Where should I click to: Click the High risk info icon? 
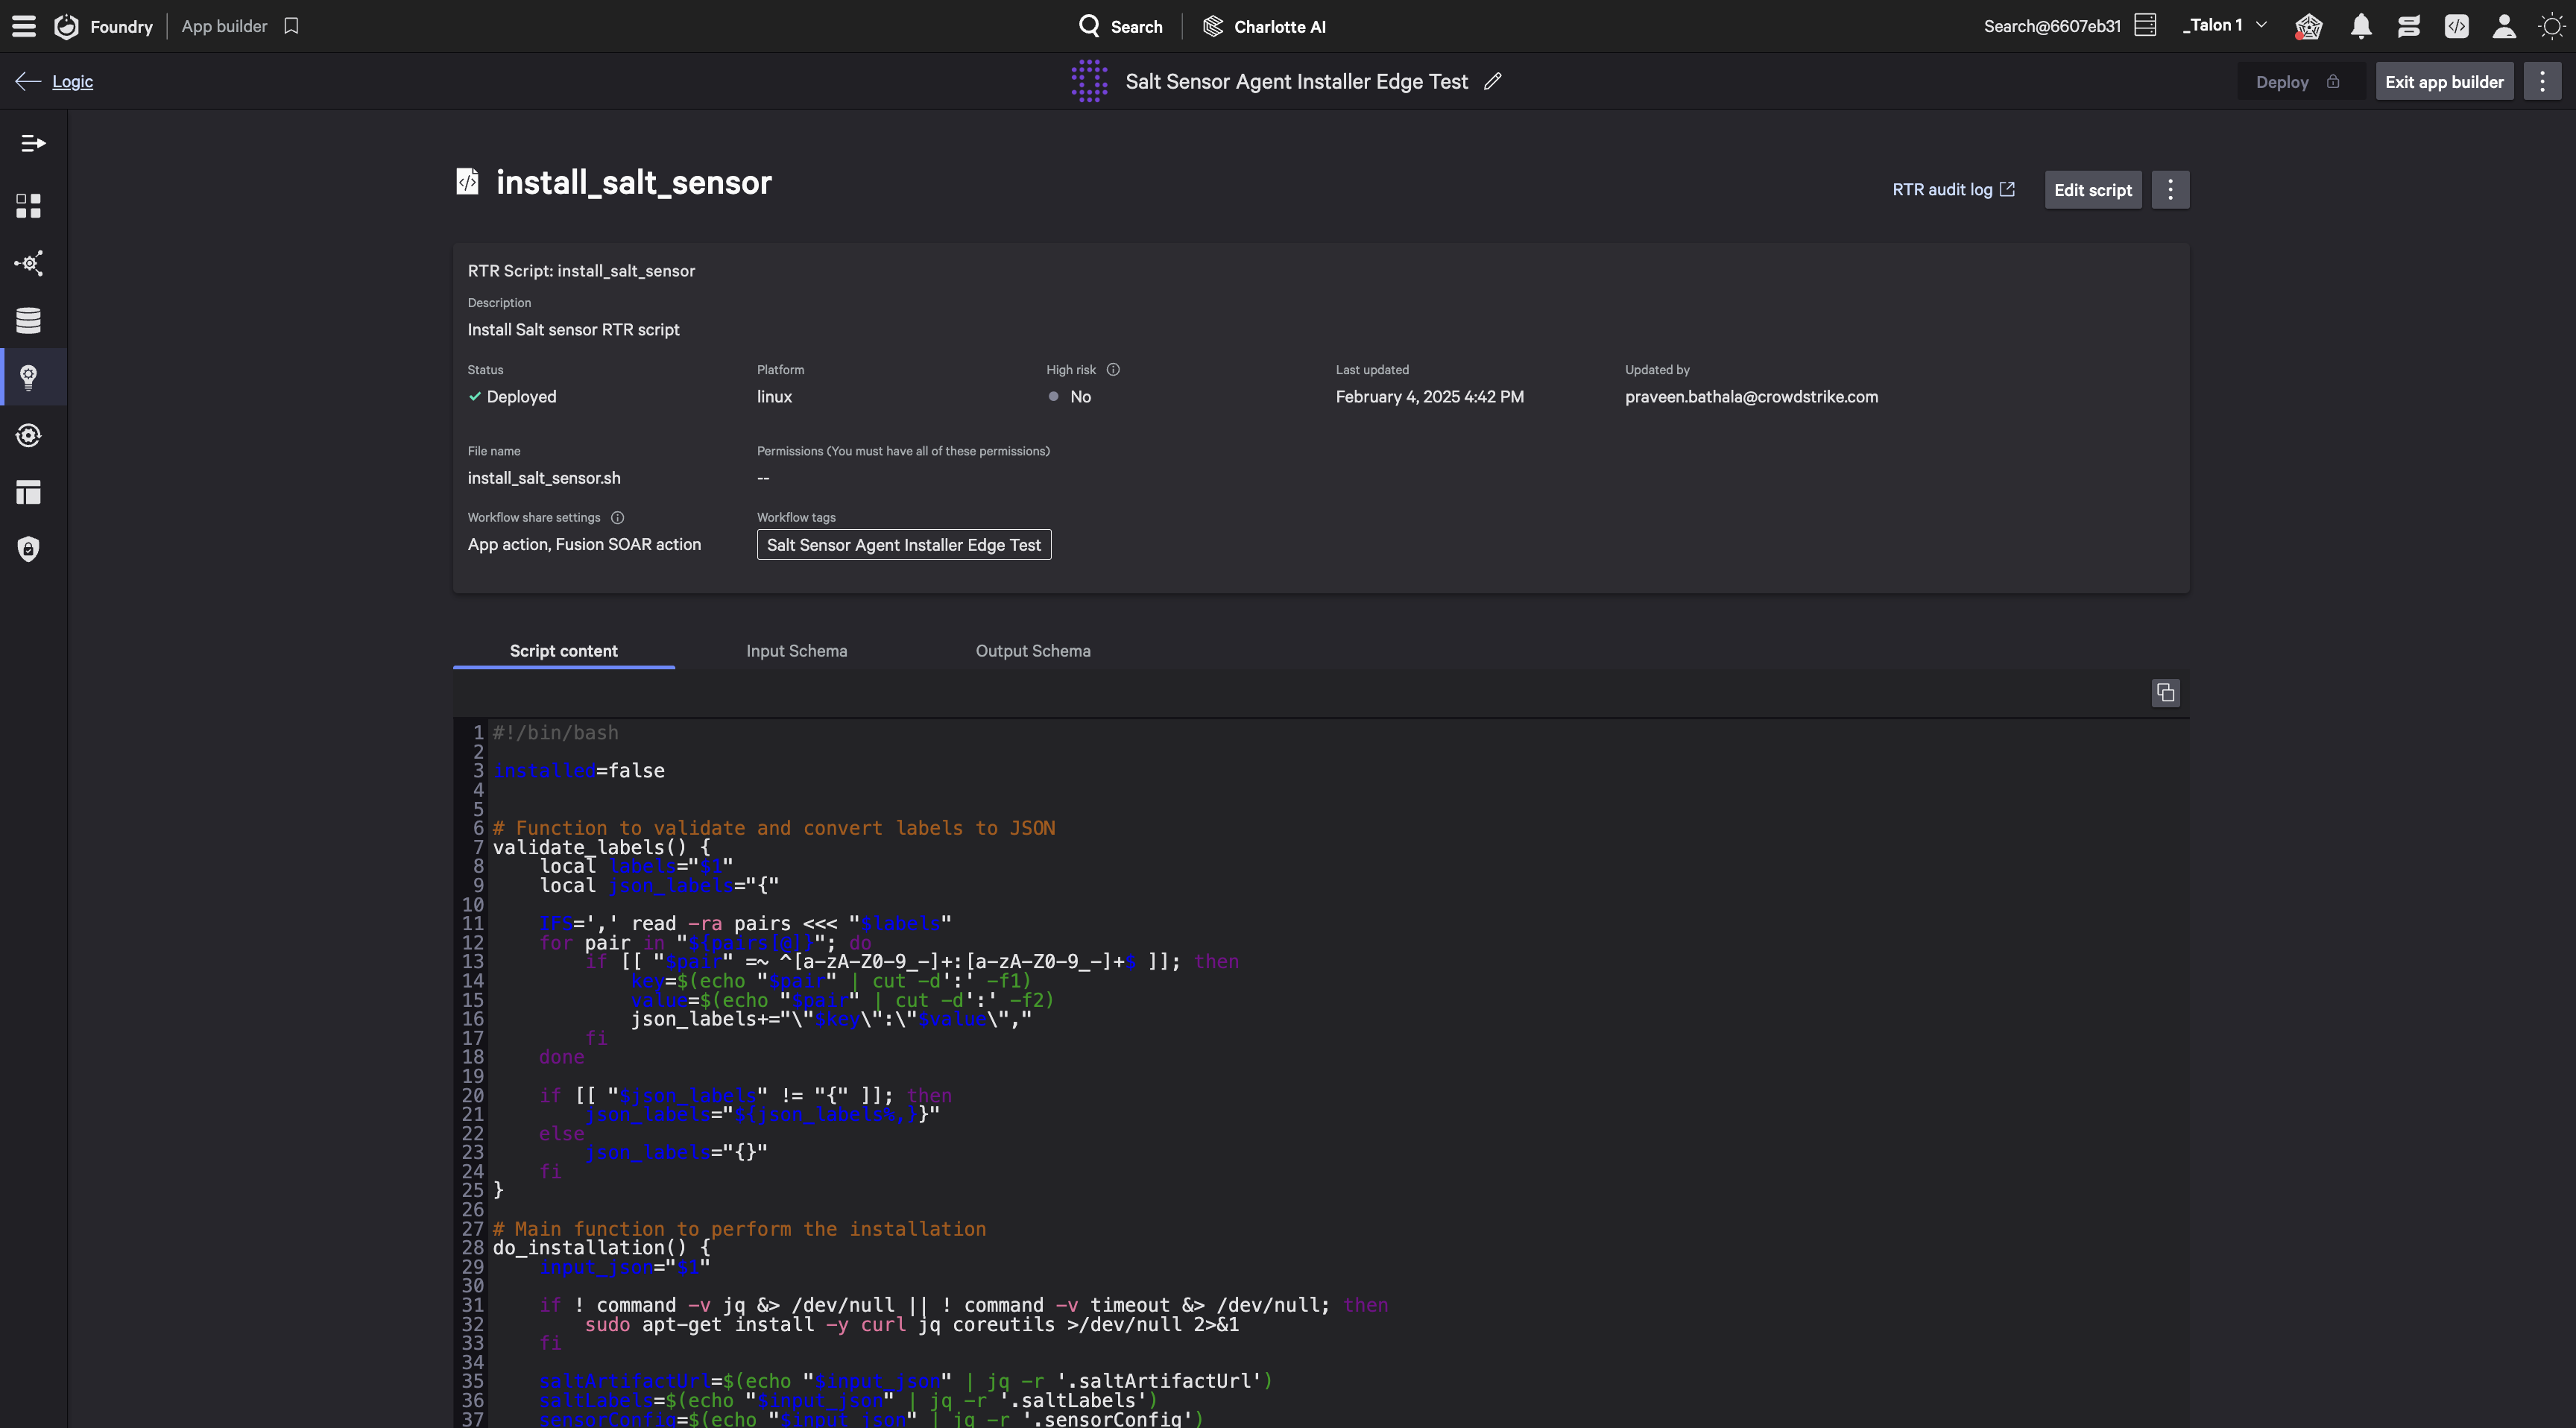1113,370
